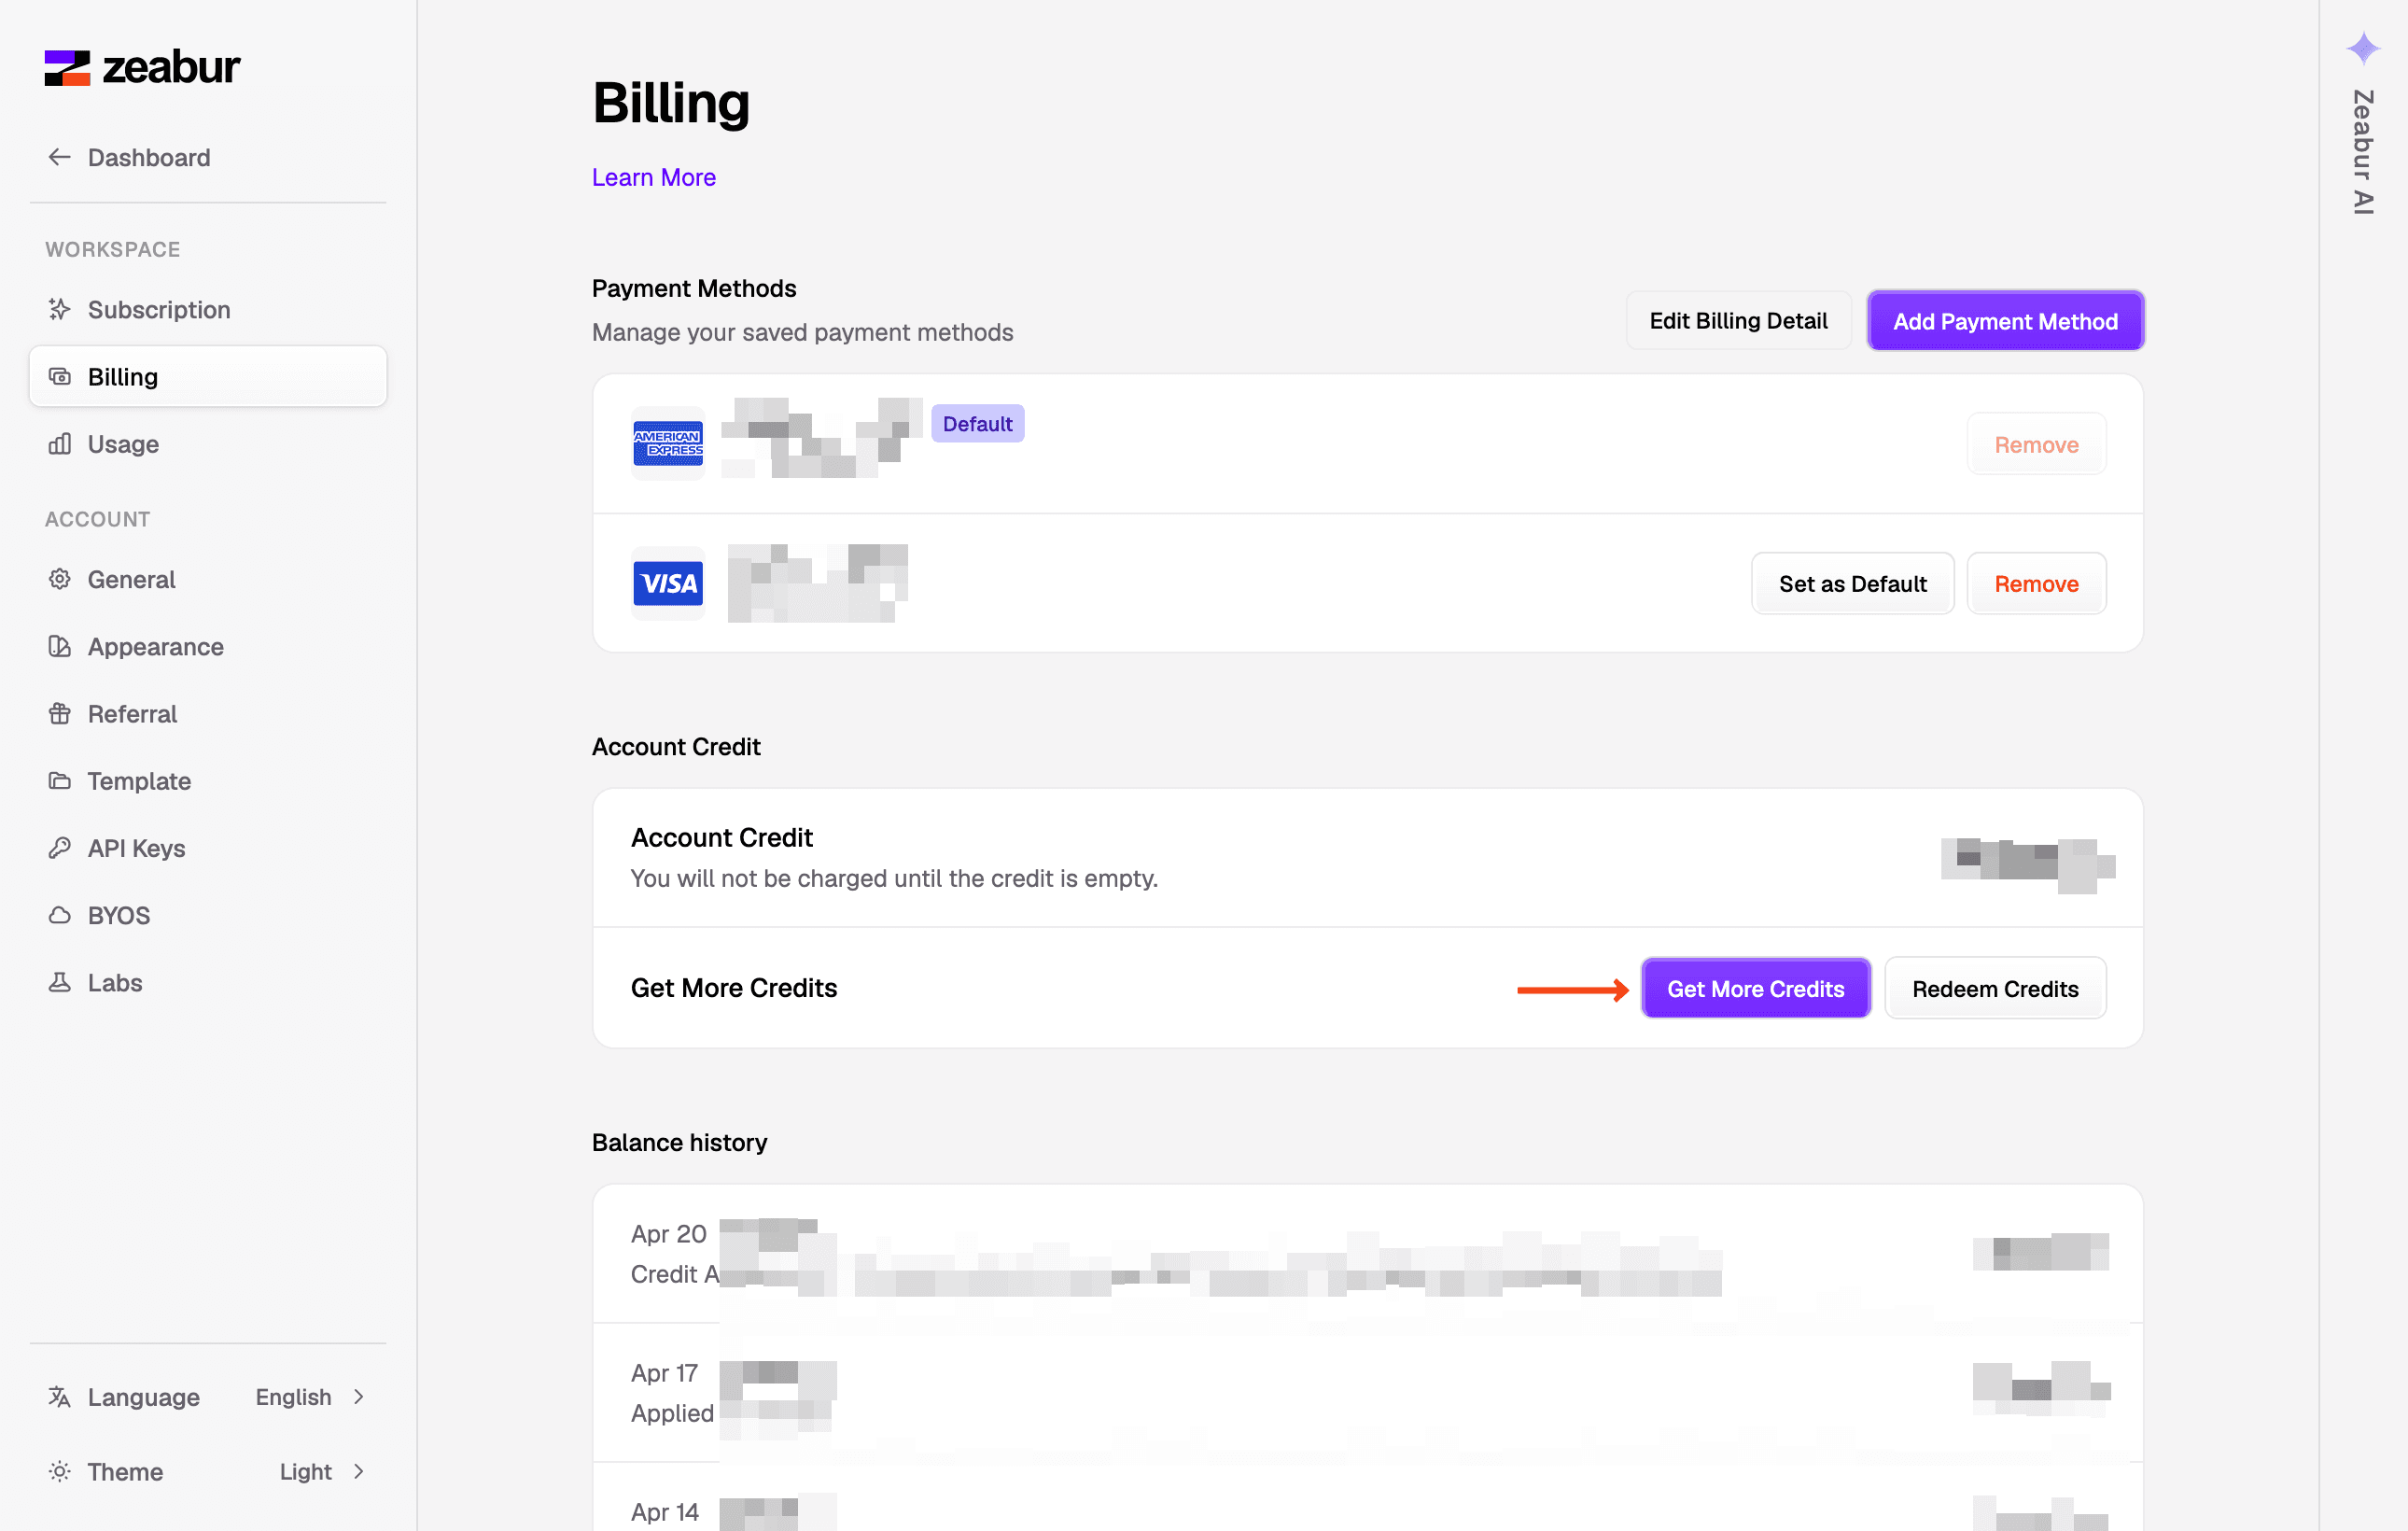This screenshot has height=1531, width=2408.
Task: Open the BYOS sidebar item
Action: pos(118,915)
